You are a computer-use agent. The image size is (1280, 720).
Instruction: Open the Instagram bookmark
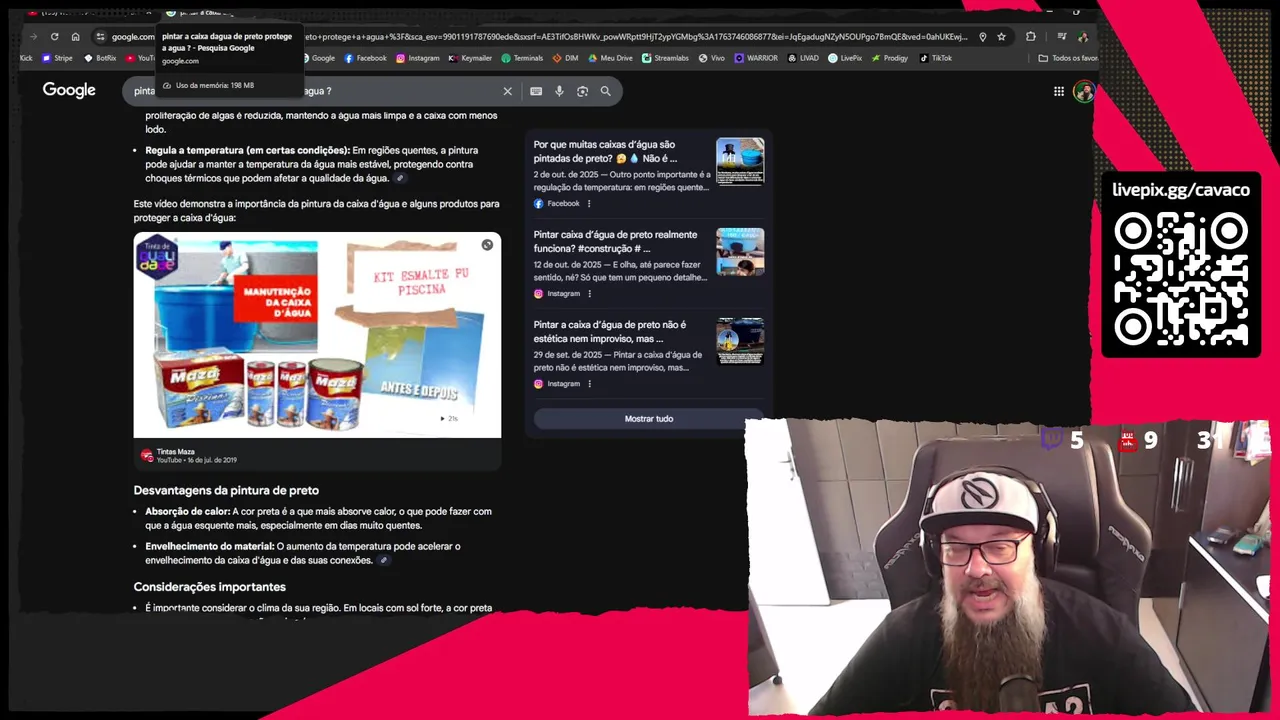(x=418, y=58)
